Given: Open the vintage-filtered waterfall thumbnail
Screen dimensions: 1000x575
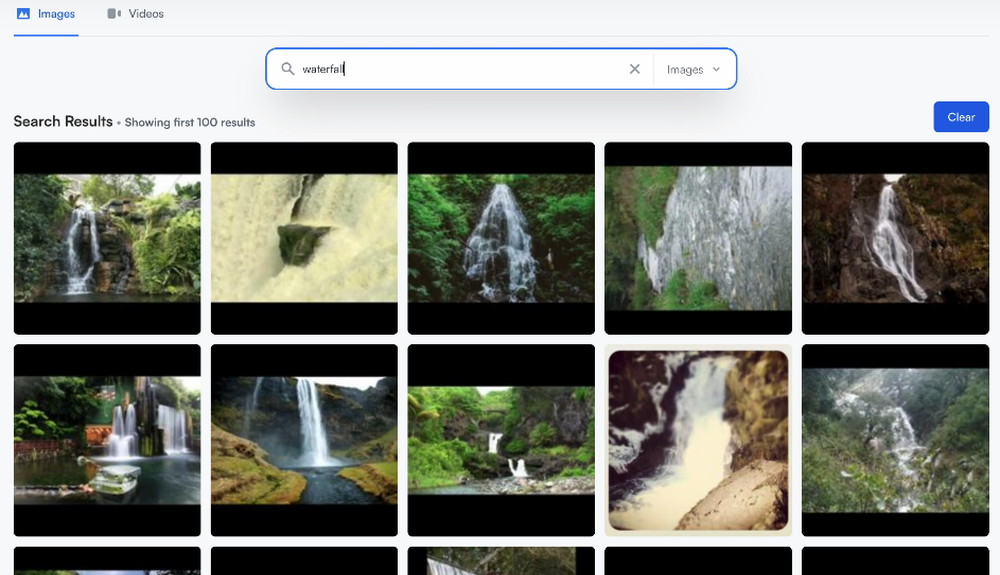Looking at the screenshot, I should click(x=698, y=440).
